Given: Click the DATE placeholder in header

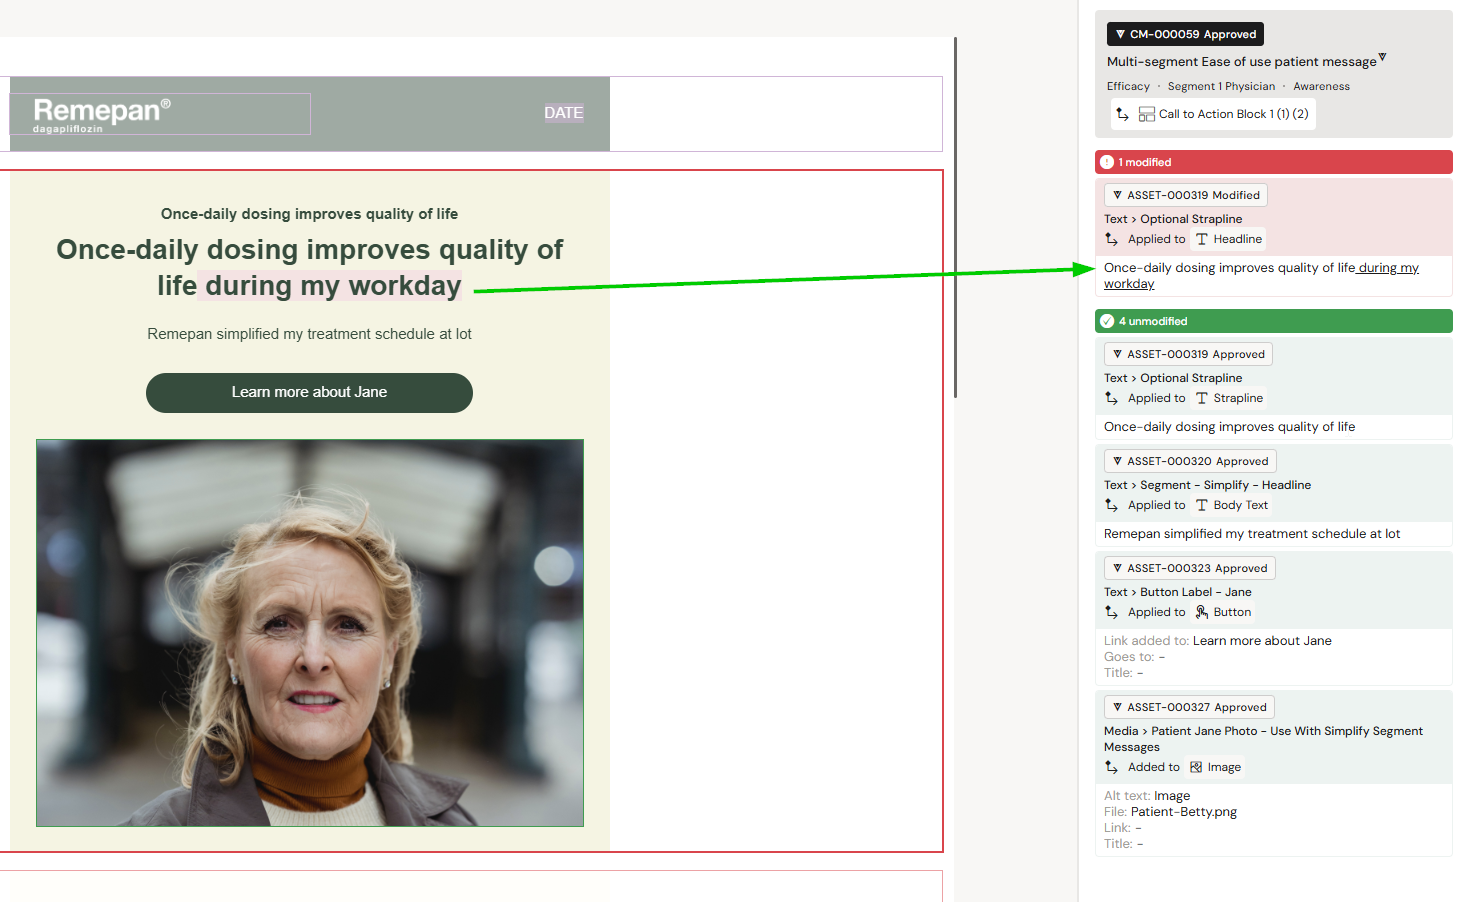Looking at the screenshot, I should pyautogui.click(x=563, y=113).
